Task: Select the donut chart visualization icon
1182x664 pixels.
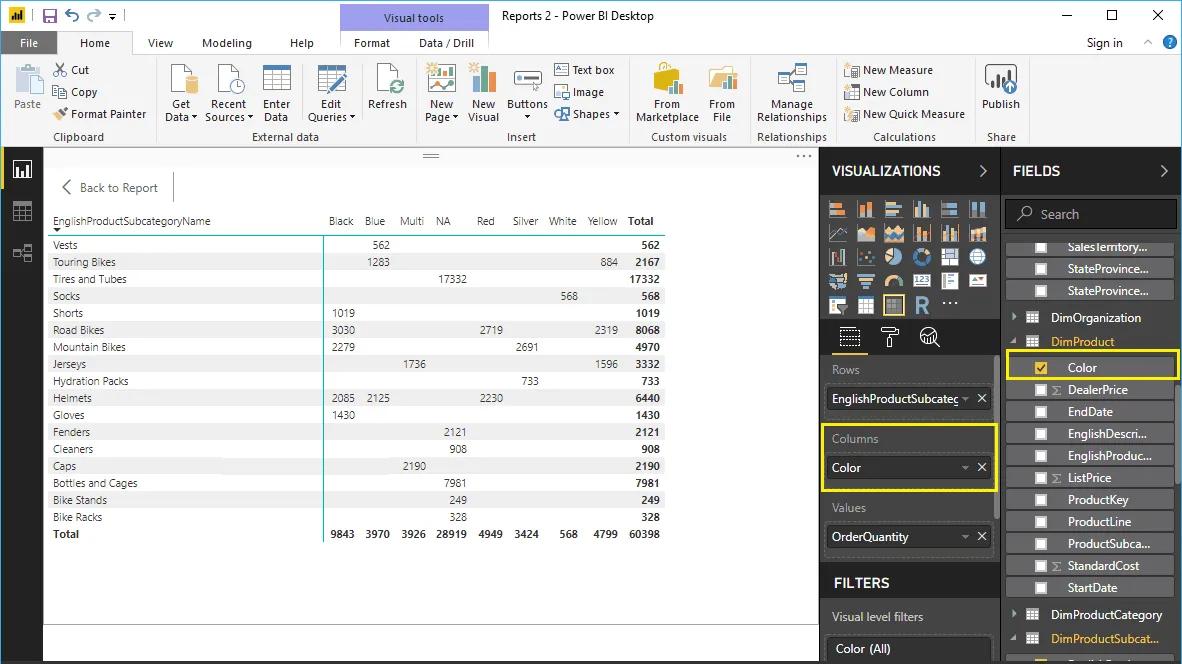Action: tap(920, 256)
